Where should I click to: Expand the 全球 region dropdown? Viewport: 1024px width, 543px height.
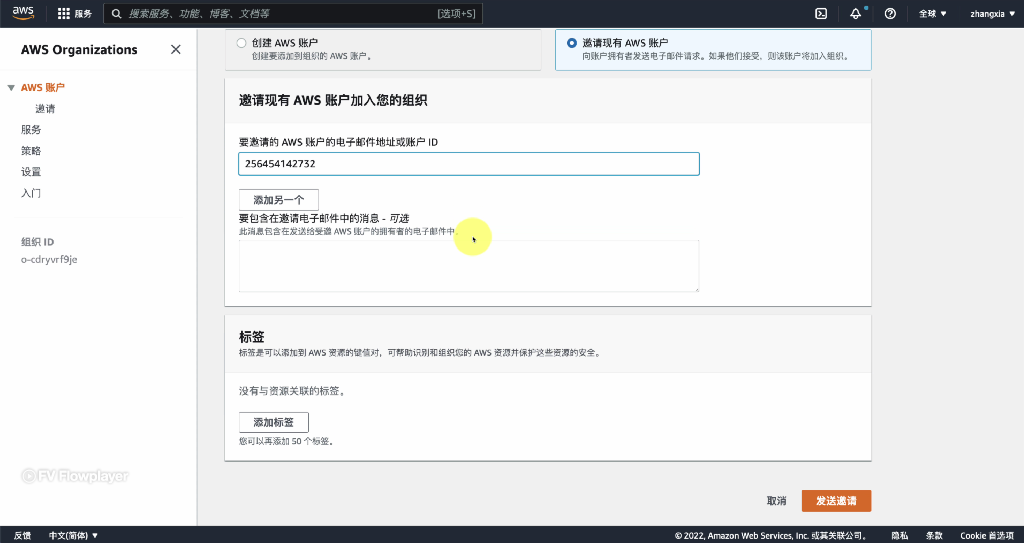933,14
